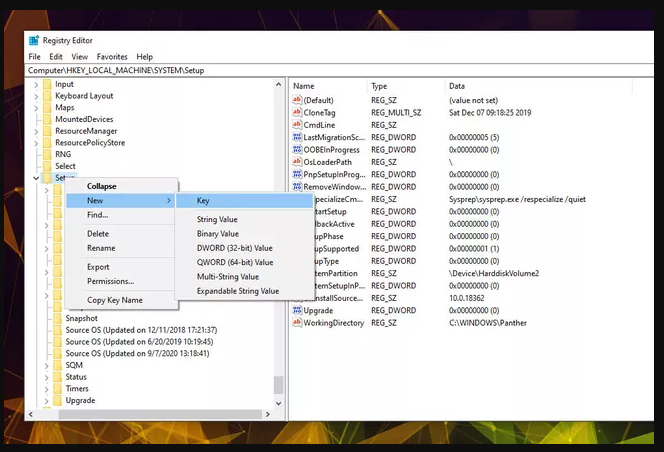Viewport: 664px width, 452px height.
Task: Click the Keyboard Layout folder icon
Action: [x=47, y=96]
